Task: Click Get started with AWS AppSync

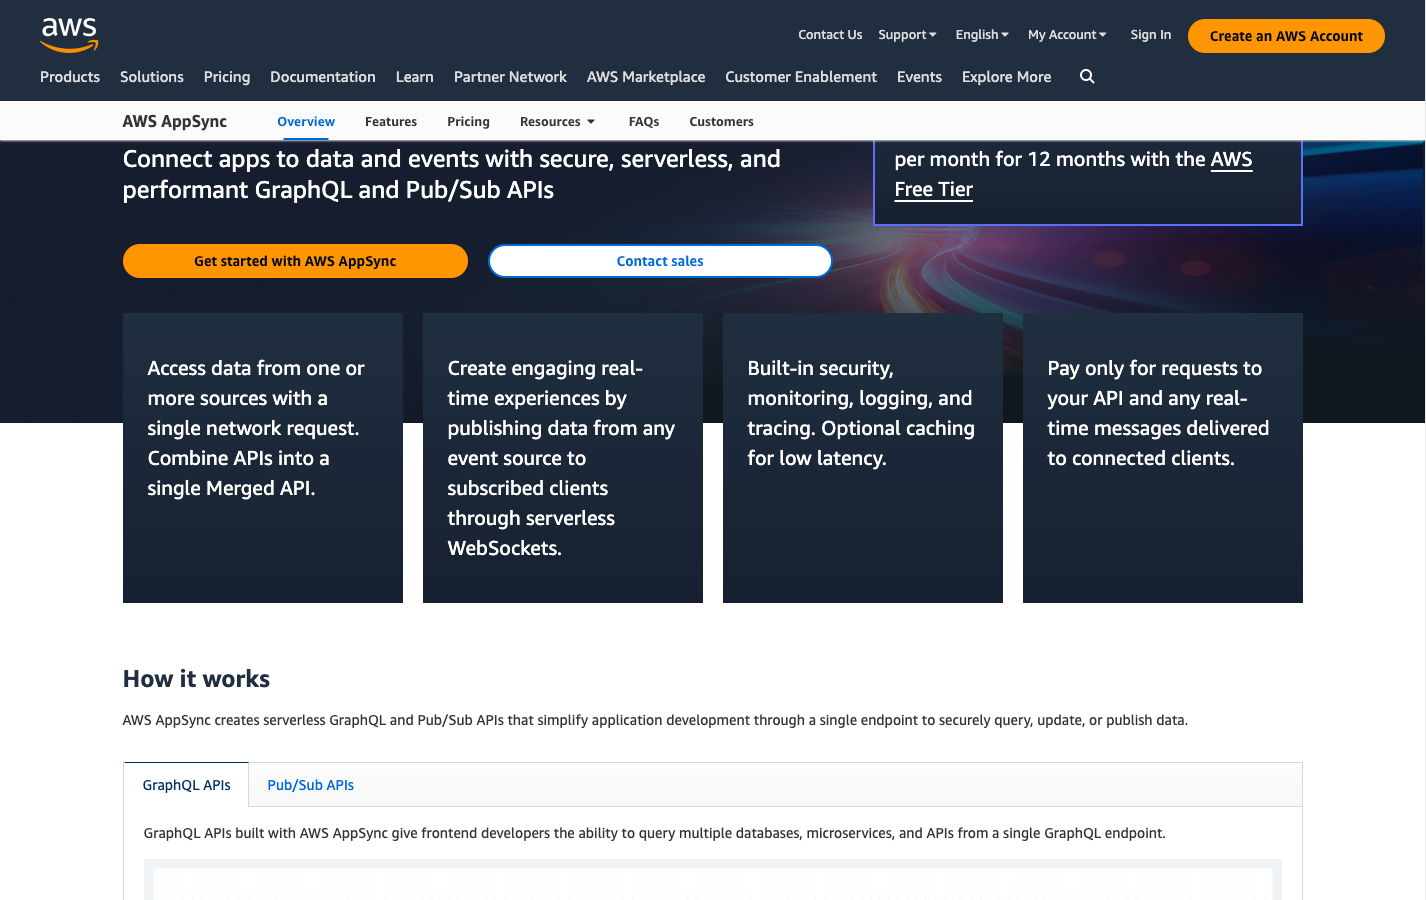Action: [295, 261]
